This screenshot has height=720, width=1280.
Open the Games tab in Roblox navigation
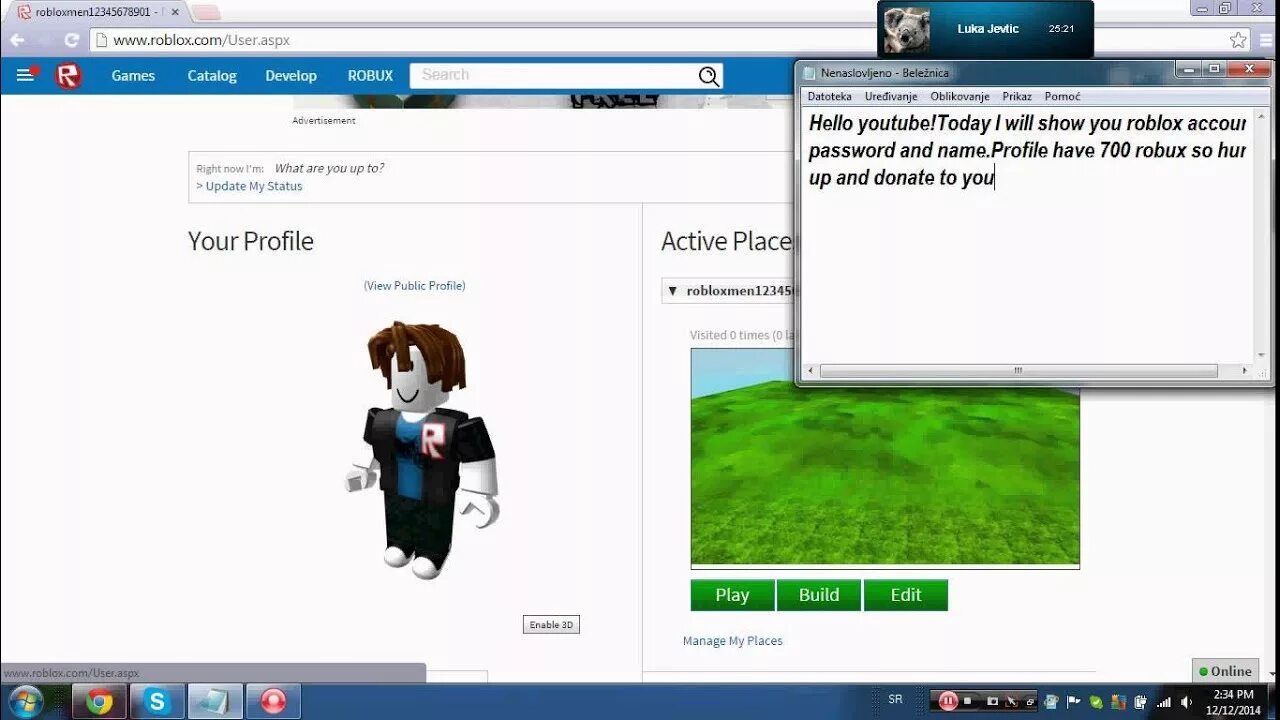coord(133,75)
